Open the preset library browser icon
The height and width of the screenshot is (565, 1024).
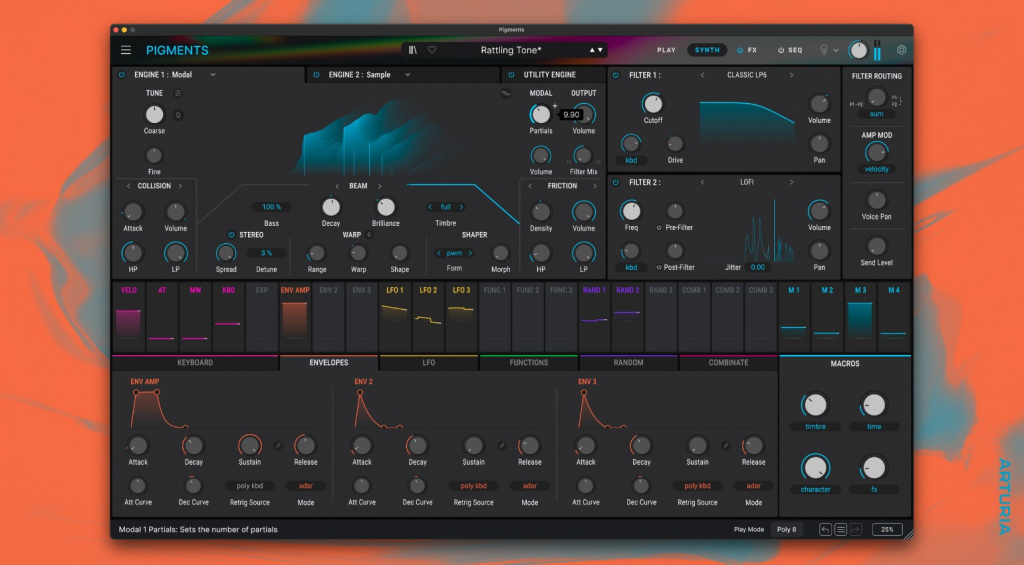point(413,50)
